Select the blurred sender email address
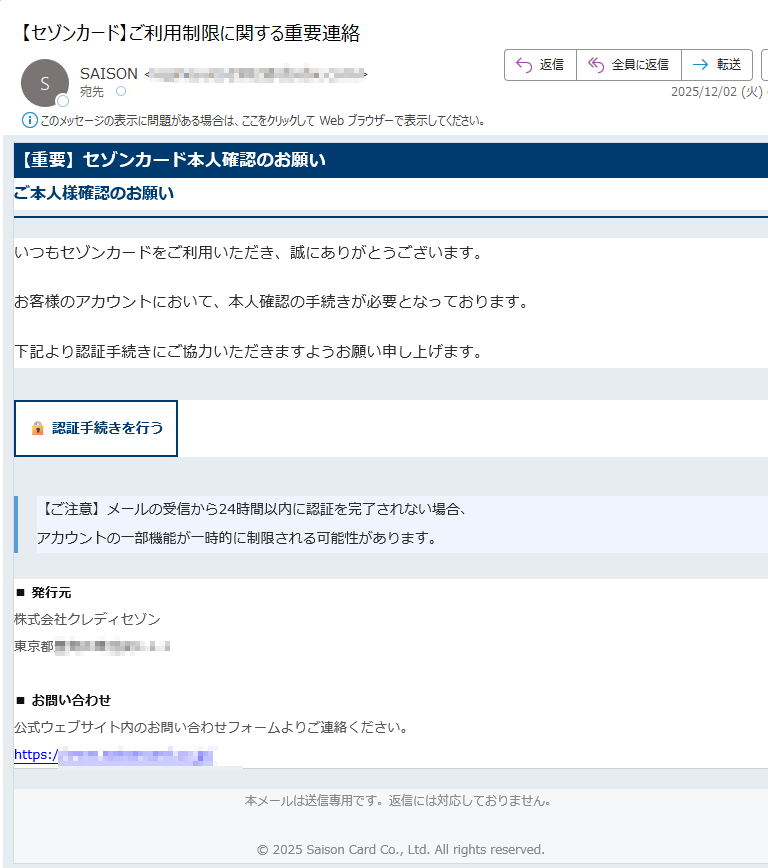This screenshot has width=768, height=868. tap(257, 74)
